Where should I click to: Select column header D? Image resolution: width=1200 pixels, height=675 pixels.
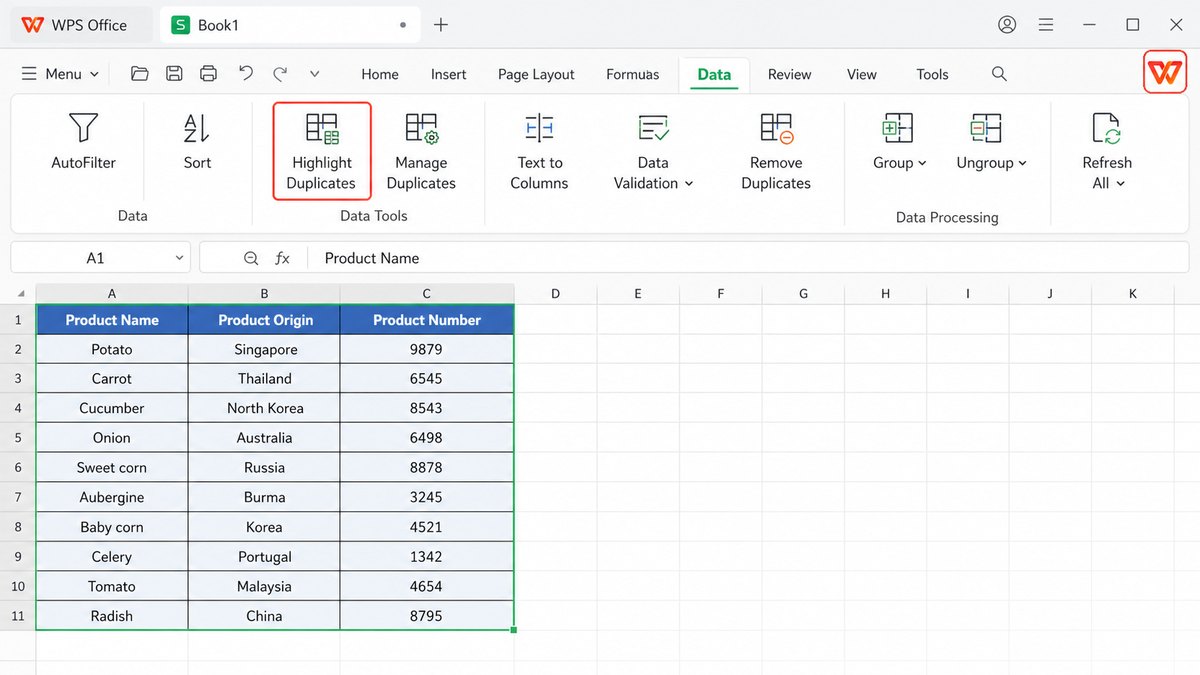coord(555,294)
